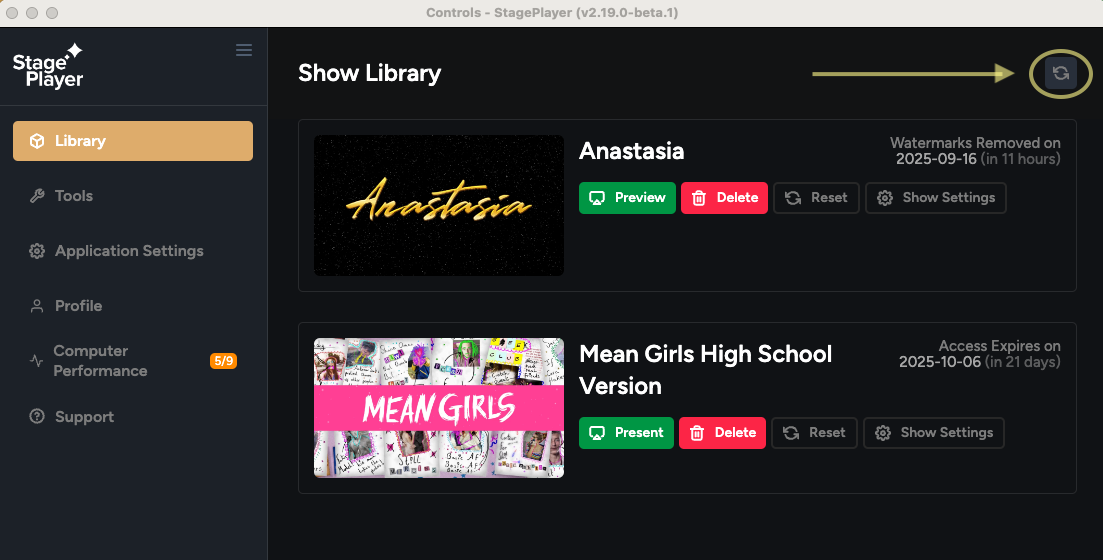Open the Library section

(x=133, y=141)
